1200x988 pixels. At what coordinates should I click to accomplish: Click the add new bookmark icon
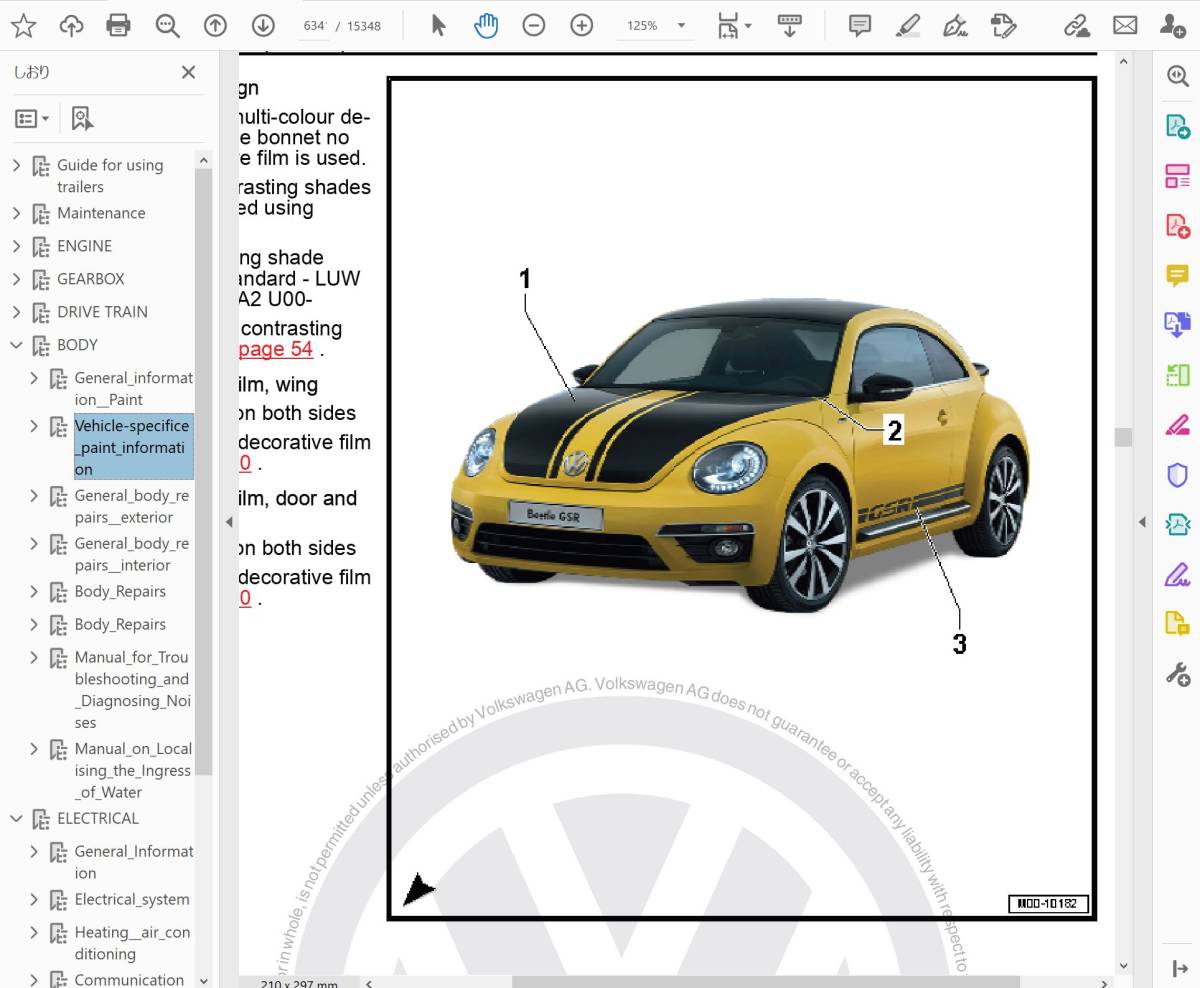[x=82, y=119]
